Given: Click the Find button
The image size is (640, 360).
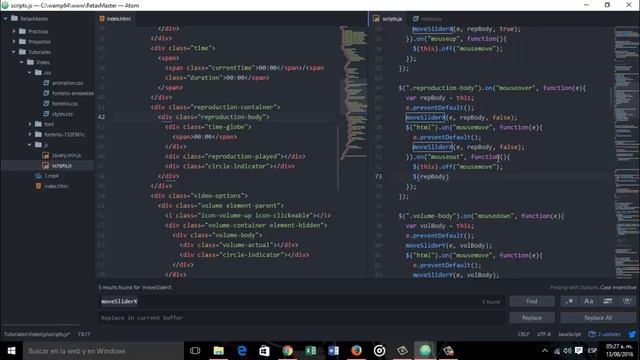Looking at the screenshot, I should pos(532,301).
